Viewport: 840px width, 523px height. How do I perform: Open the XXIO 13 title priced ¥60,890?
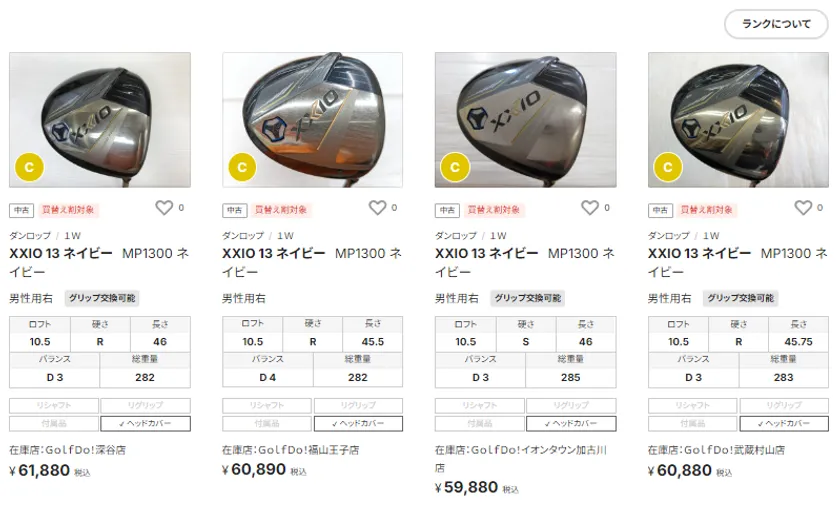(x=312, y=263)
